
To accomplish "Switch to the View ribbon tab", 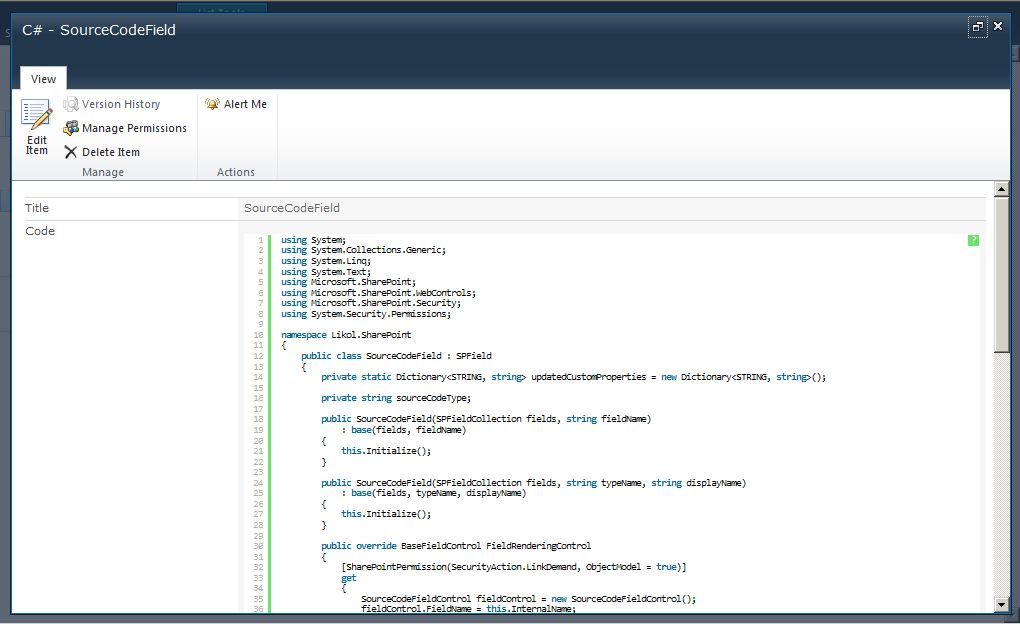I will tap(44, 79).
